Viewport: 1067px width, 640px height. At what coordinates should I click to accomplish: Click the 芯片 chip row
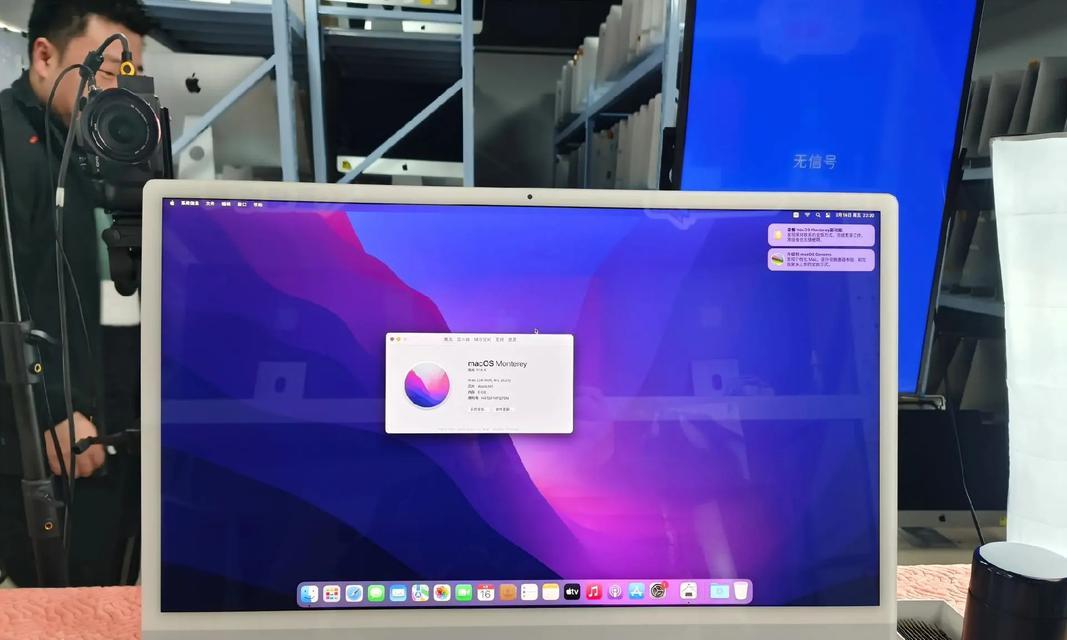[480, 386]
